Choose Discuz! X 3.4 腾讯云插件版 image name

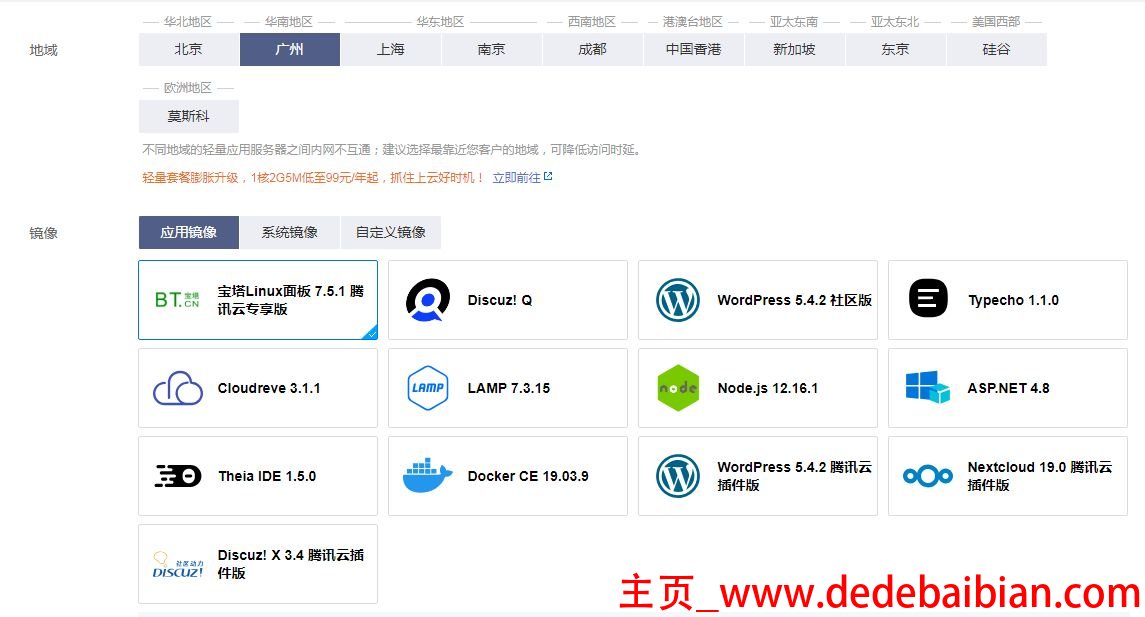click(x=291, y=564)
